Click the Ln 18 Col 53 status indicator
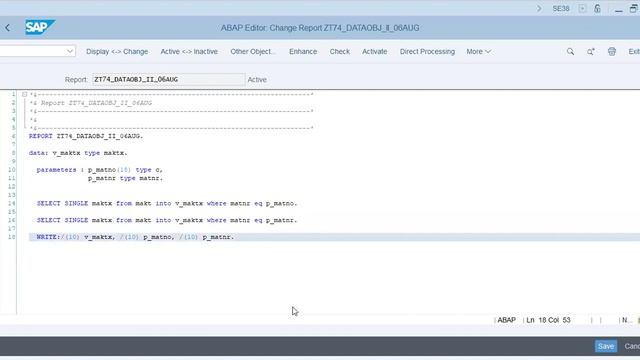640x360 pixels. point(548,320)
